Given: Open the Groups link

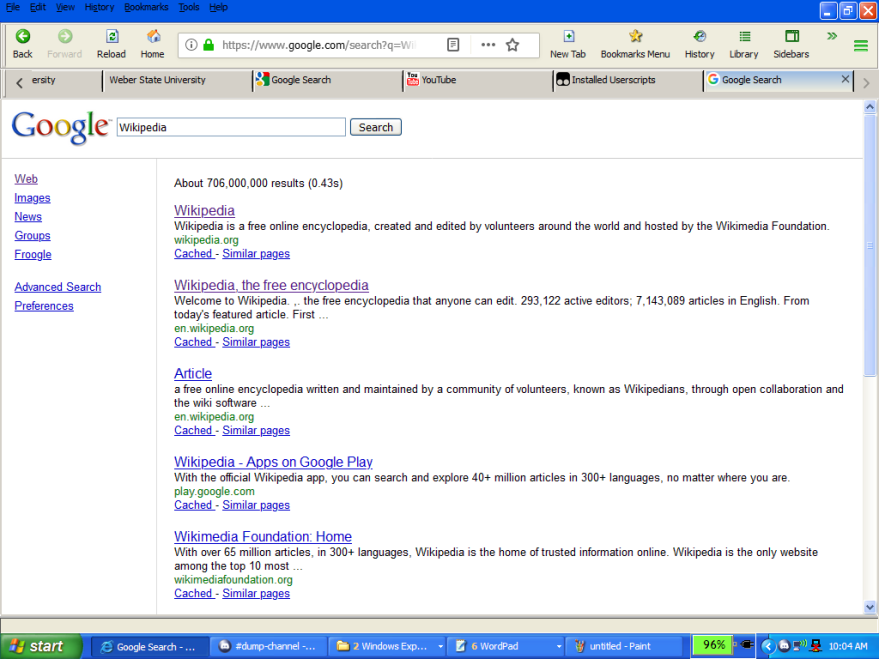Looking at the screenshot, I should point(33,235).
